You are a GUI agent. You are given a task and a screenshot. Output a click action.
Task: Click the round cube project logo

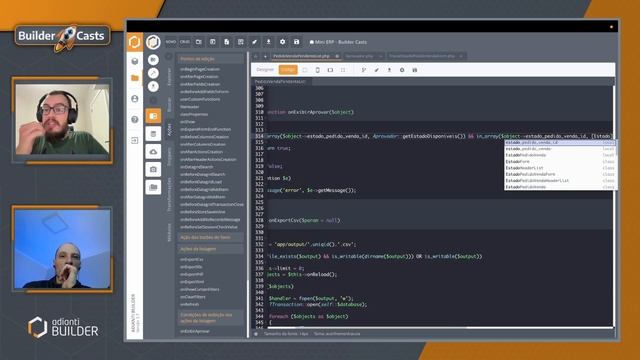coord(153,42)
